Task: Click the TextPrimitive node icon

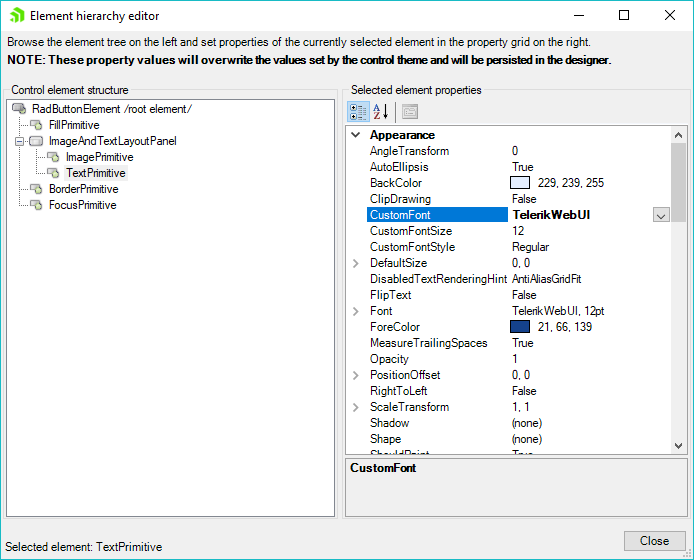Action: coord(53,173)
